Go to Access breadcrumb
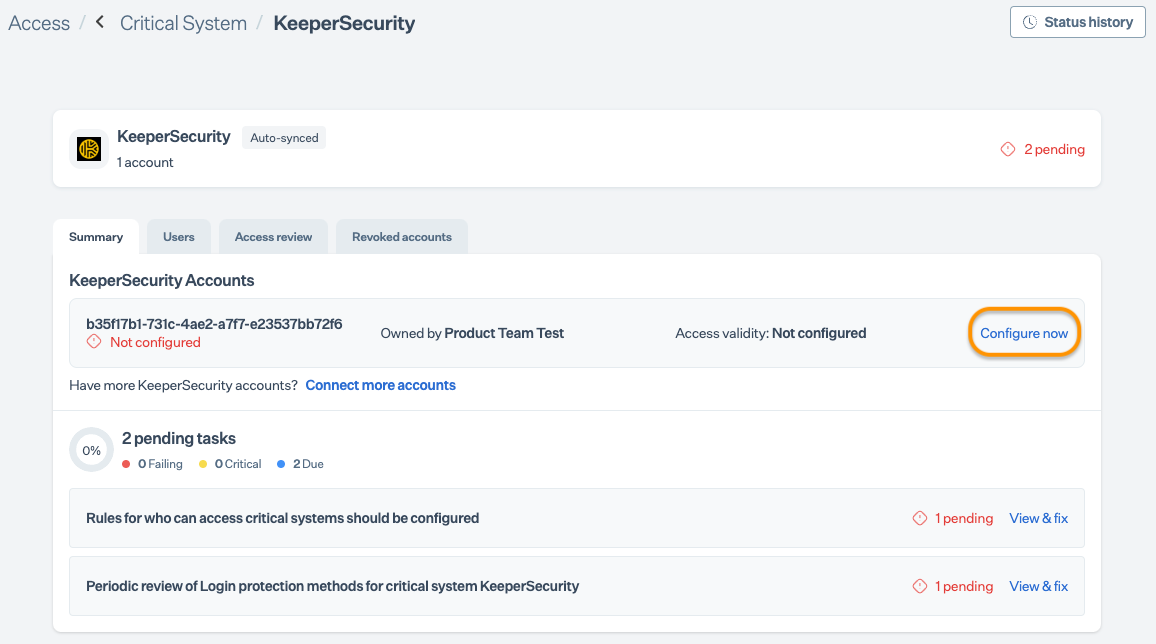1156x644 pixels. [39, 23]
